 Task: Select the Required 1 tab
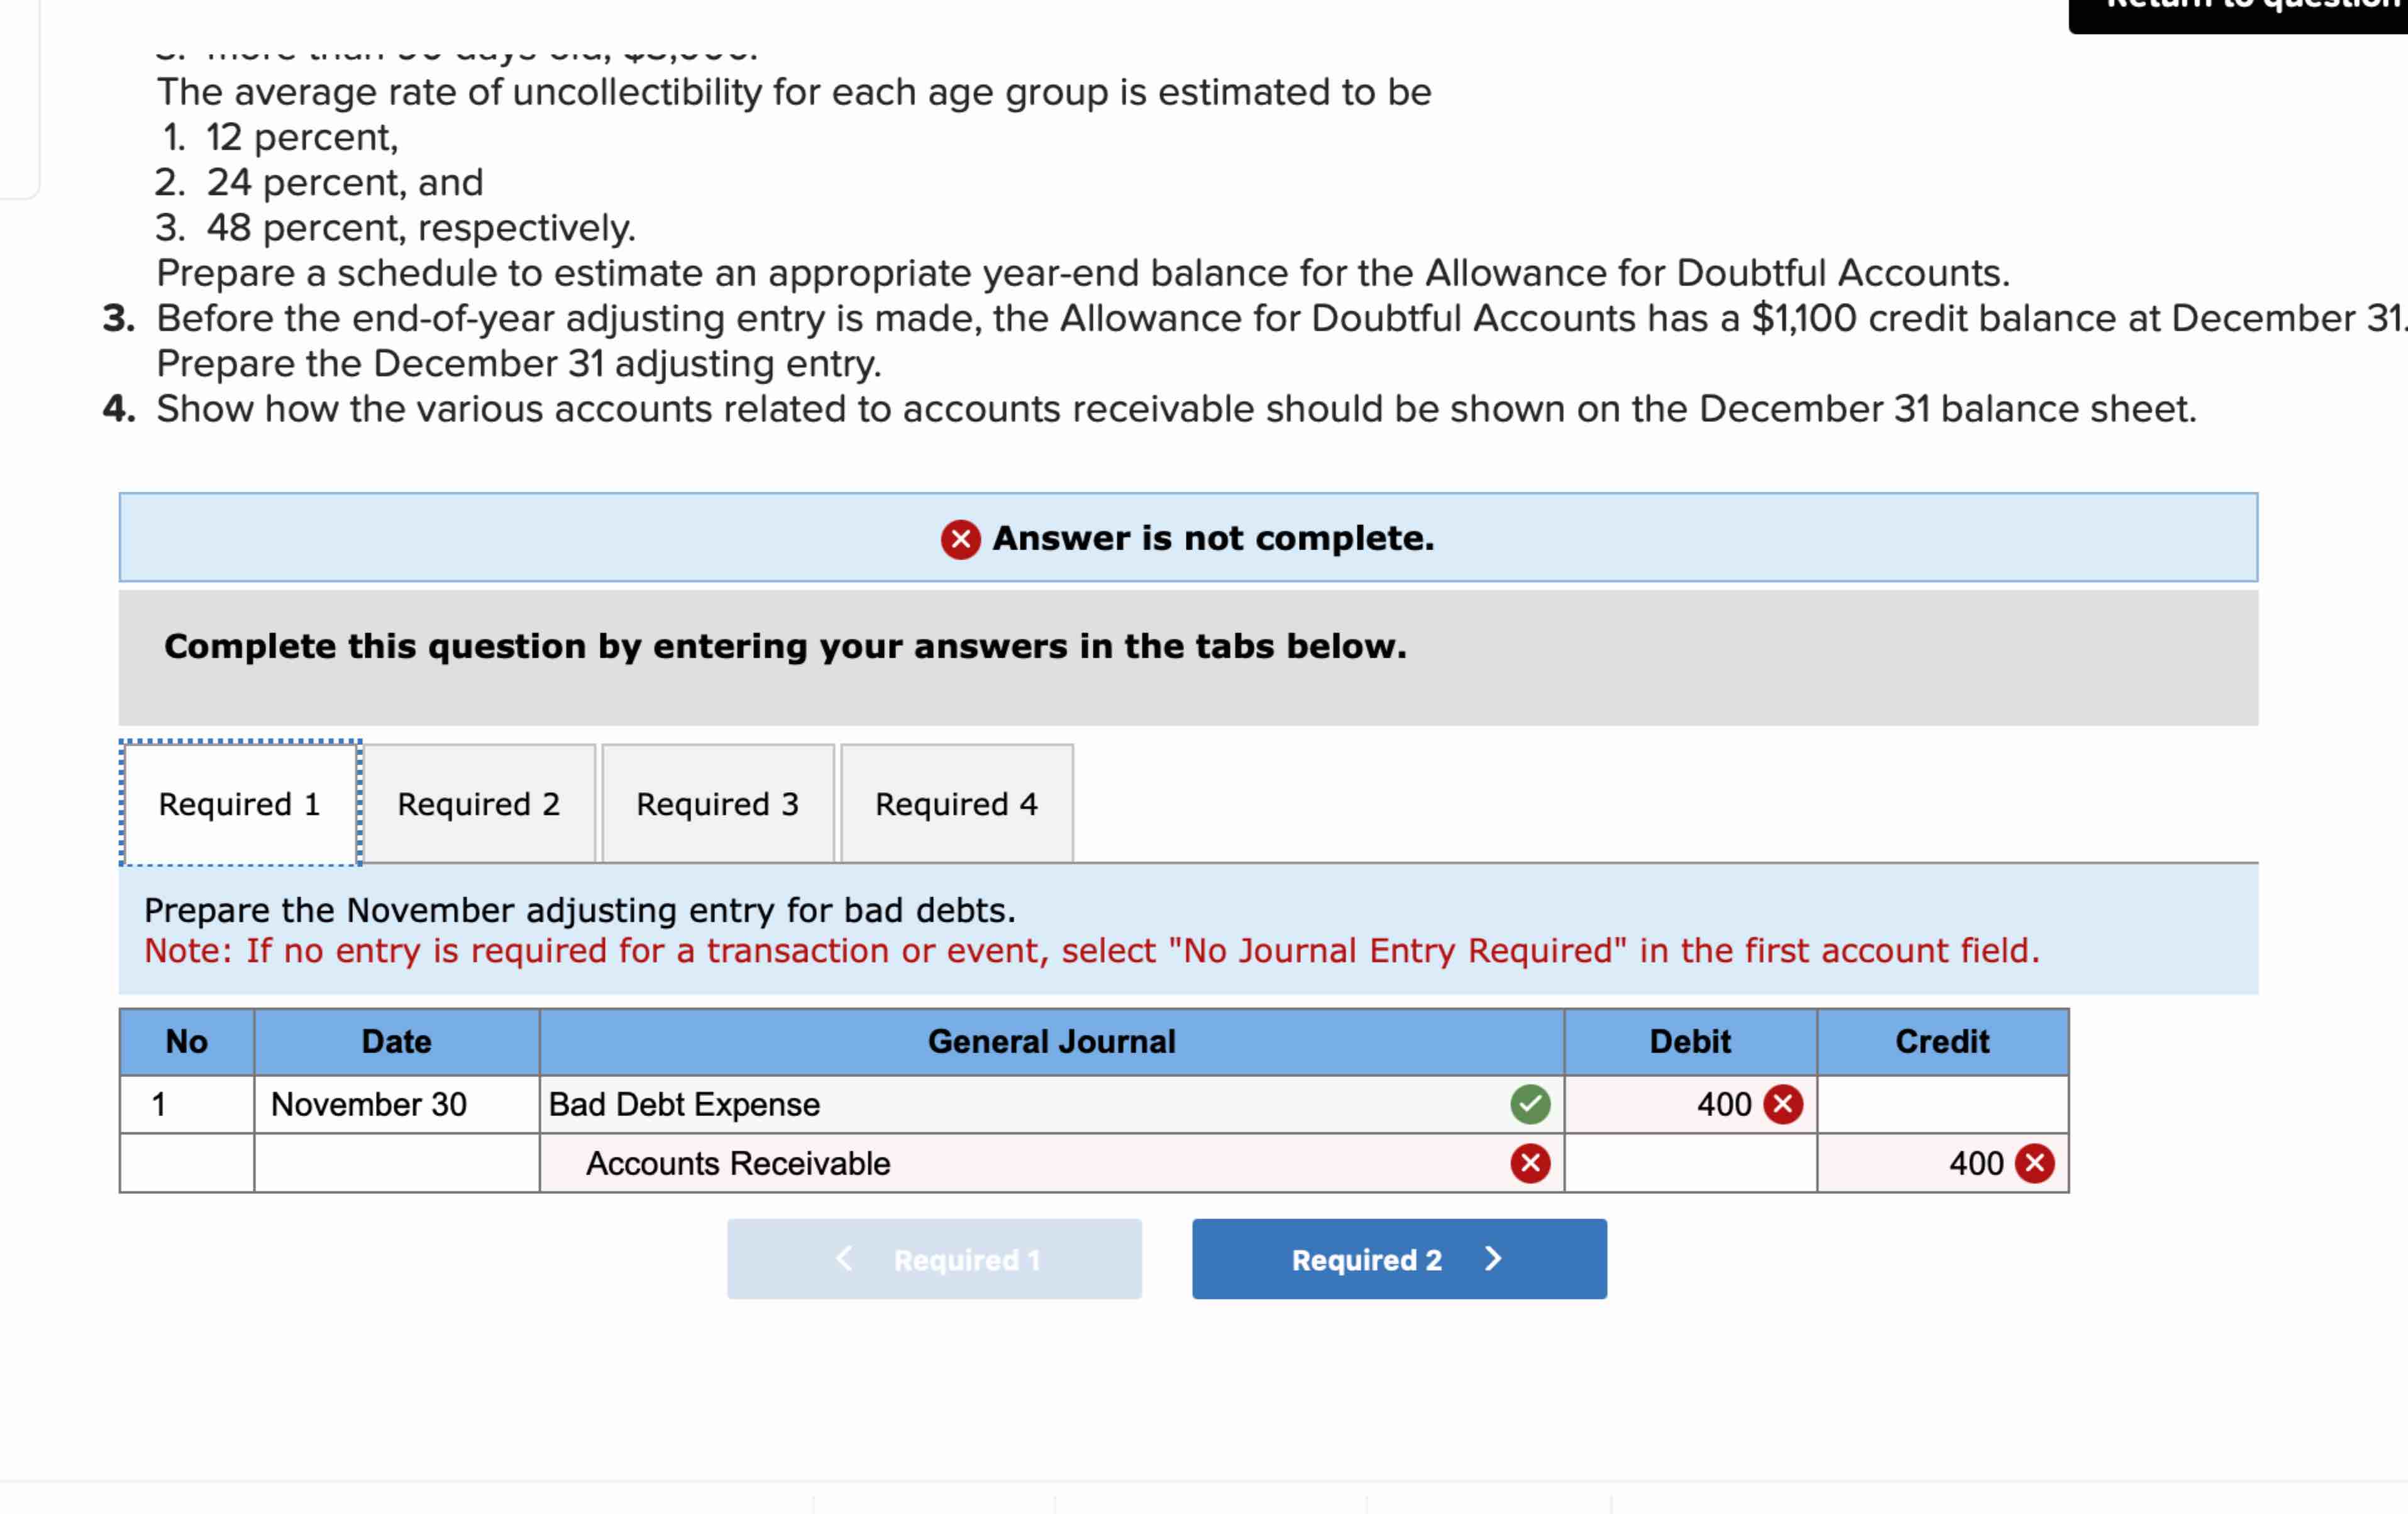point(240,804)
